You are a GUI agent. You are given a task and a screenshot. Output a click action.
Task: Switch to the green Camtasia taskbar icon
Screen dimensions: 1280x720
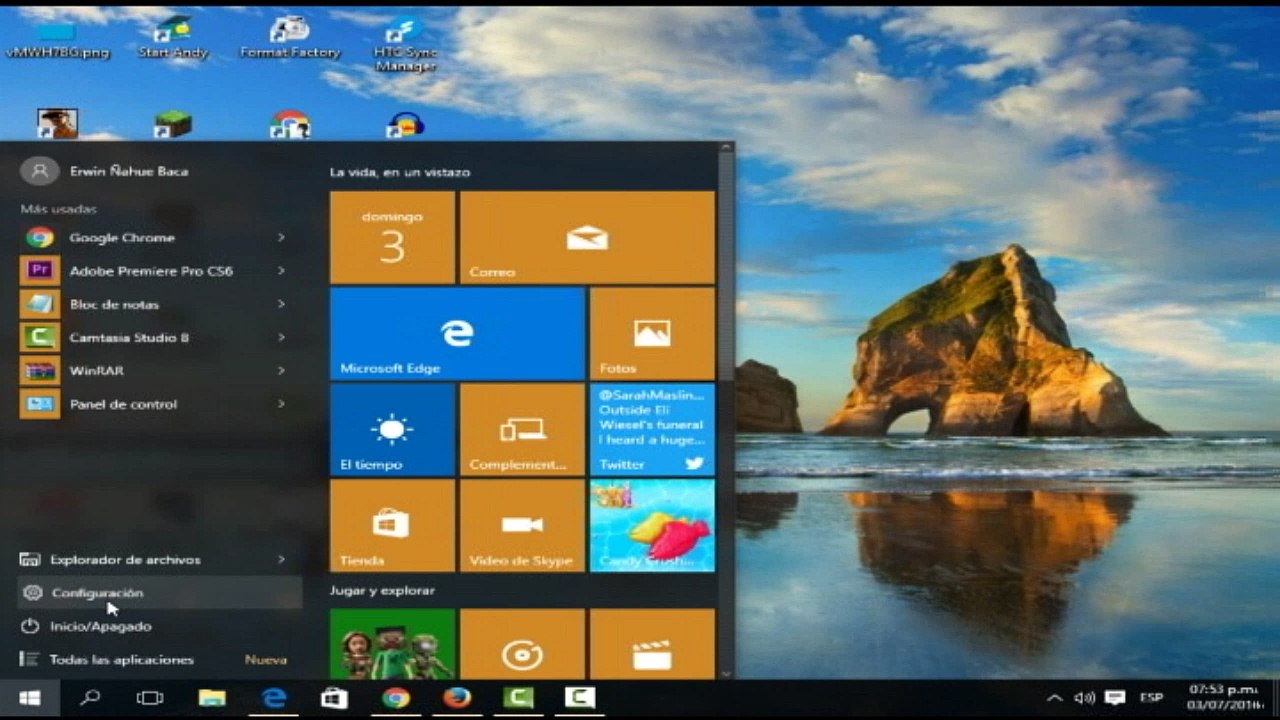518,698
